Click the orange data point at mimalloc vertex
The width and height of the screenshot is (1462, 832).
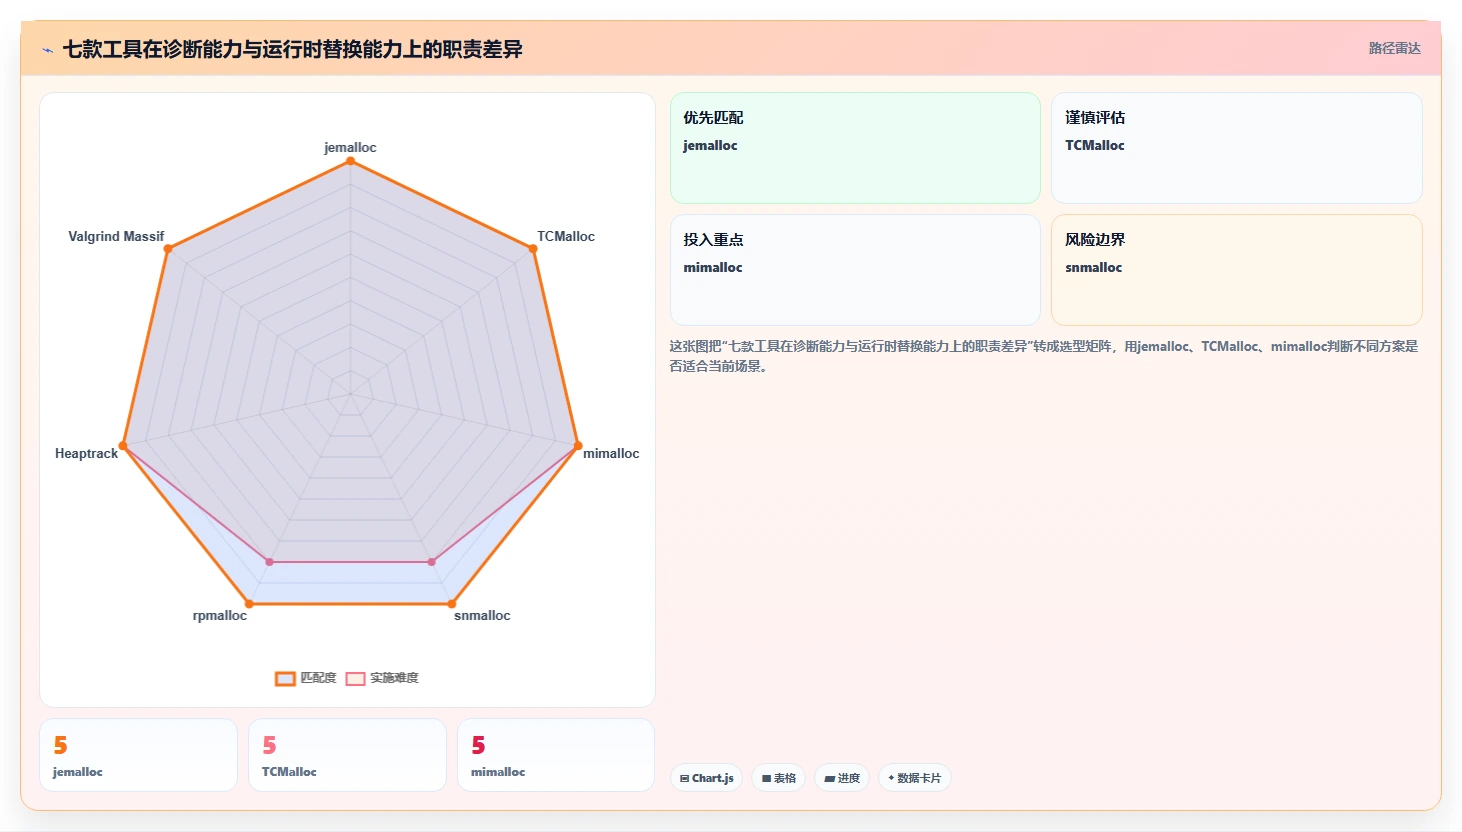[x=578, y=446]
